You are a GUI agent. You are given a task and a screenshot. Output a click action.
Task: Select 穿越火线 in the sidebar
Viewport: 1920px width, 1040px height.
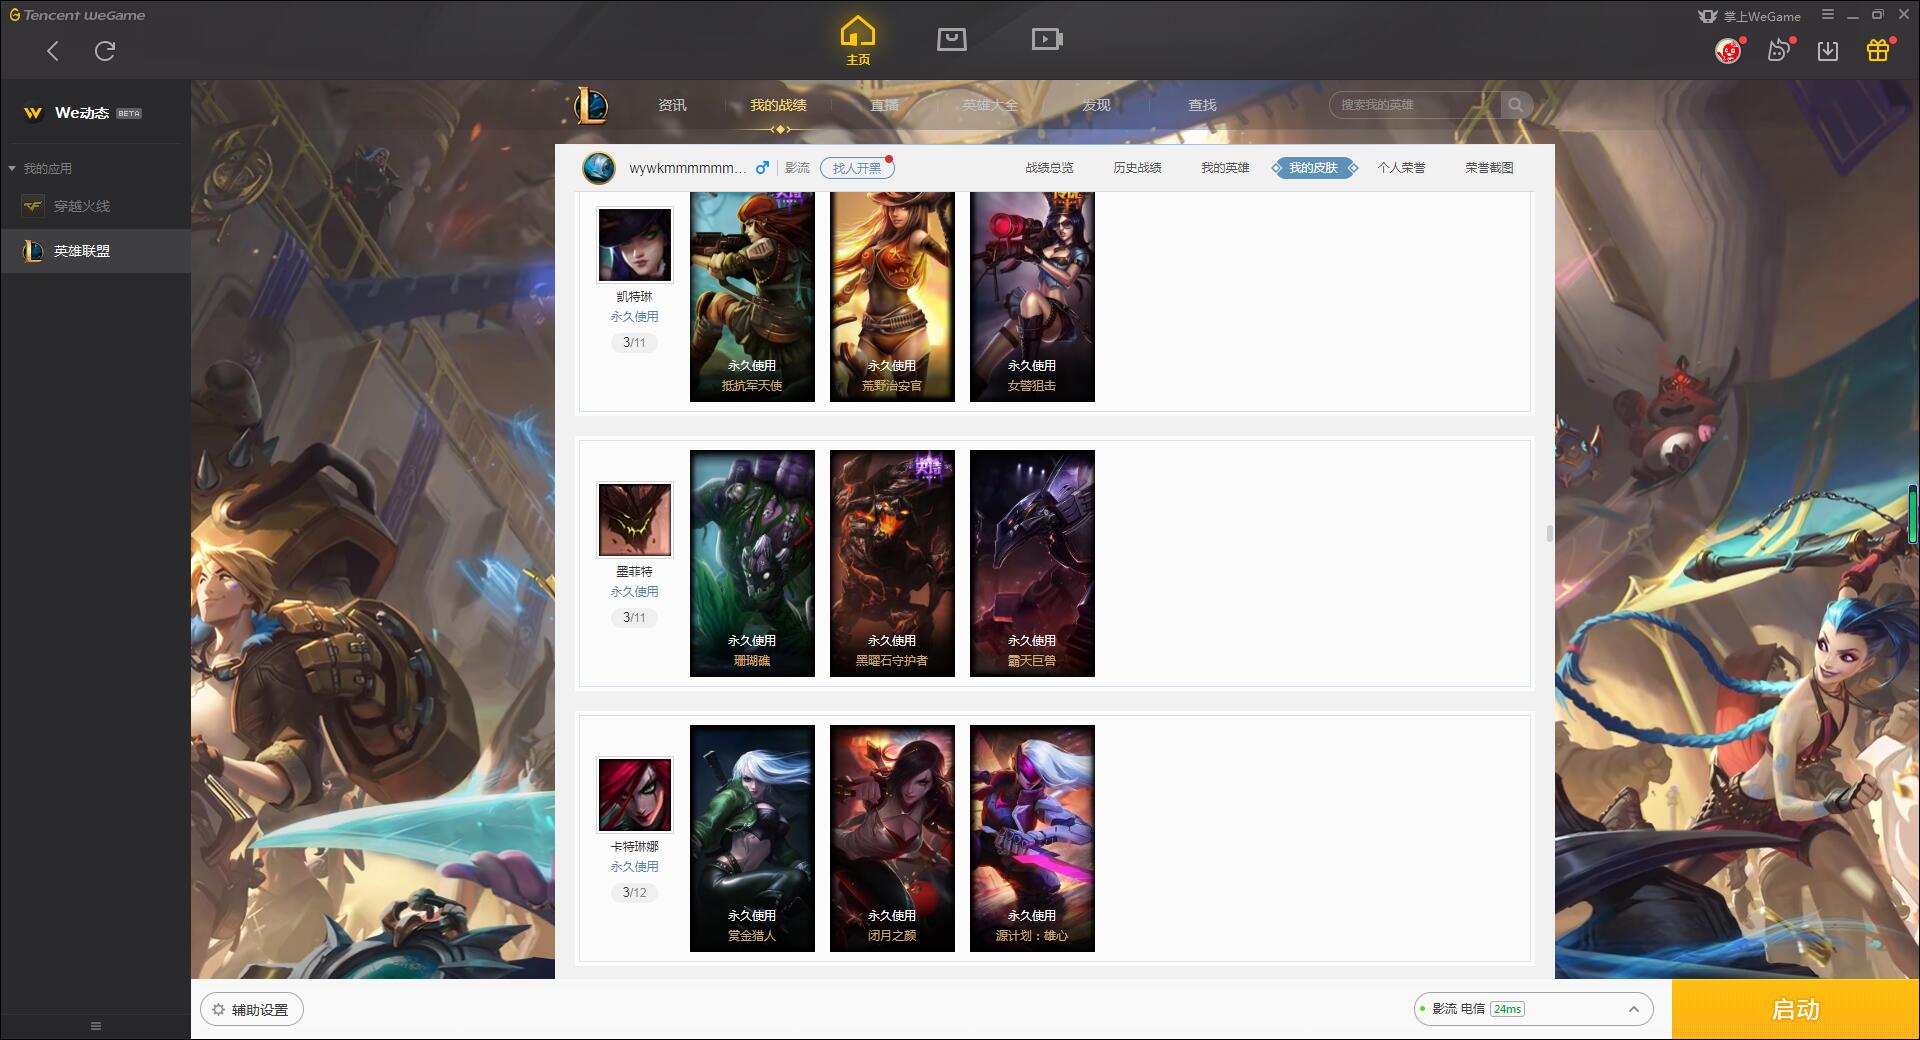[x=95, y=206]
